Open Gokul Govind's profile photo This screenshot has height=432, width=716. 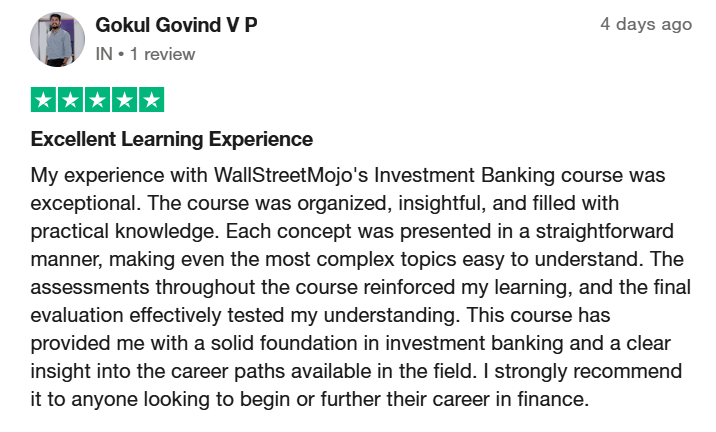click(57, 39)
